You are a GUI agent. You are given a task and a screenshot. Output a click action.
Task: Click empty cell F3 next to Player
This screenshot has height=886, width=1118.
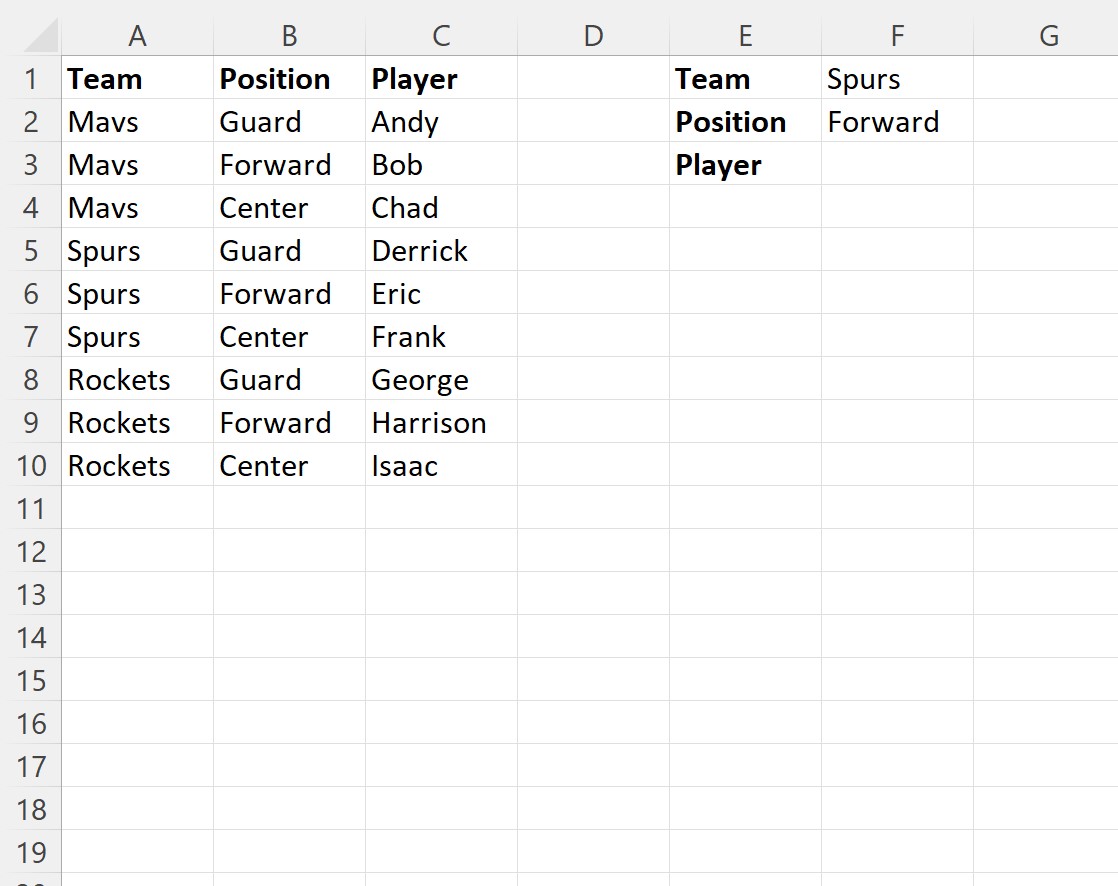tap(897, 165)
